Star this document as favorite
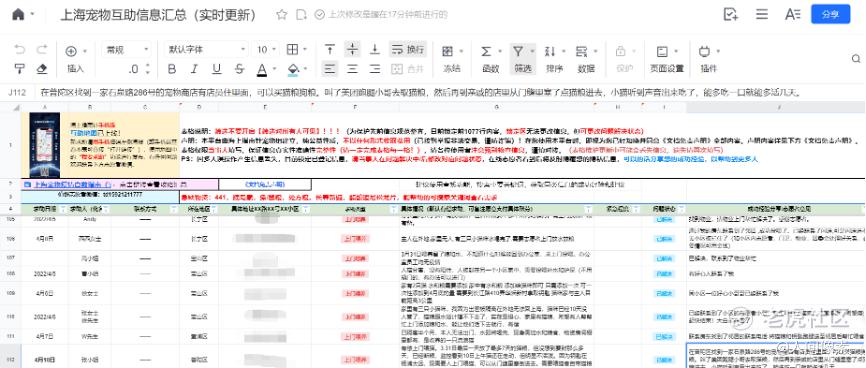Screen dimensions: 866x368 tap(282, 15)
